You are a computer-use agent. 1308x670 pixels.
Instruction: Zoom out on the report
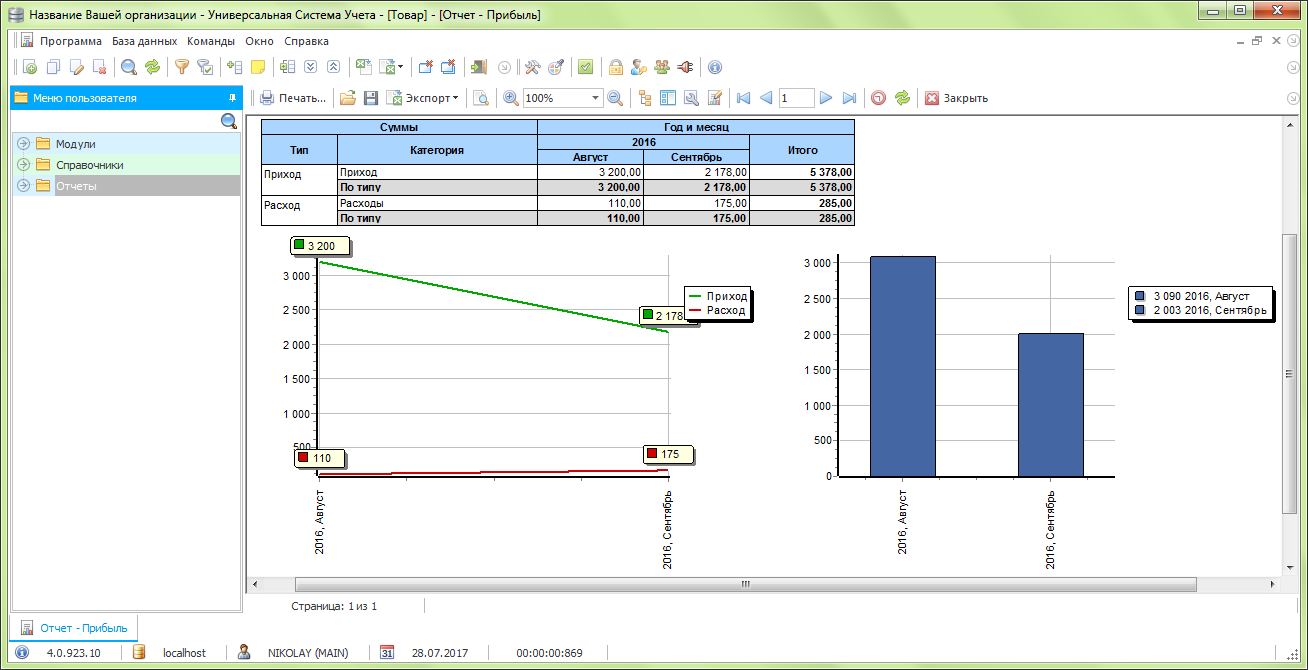point(615,98)
